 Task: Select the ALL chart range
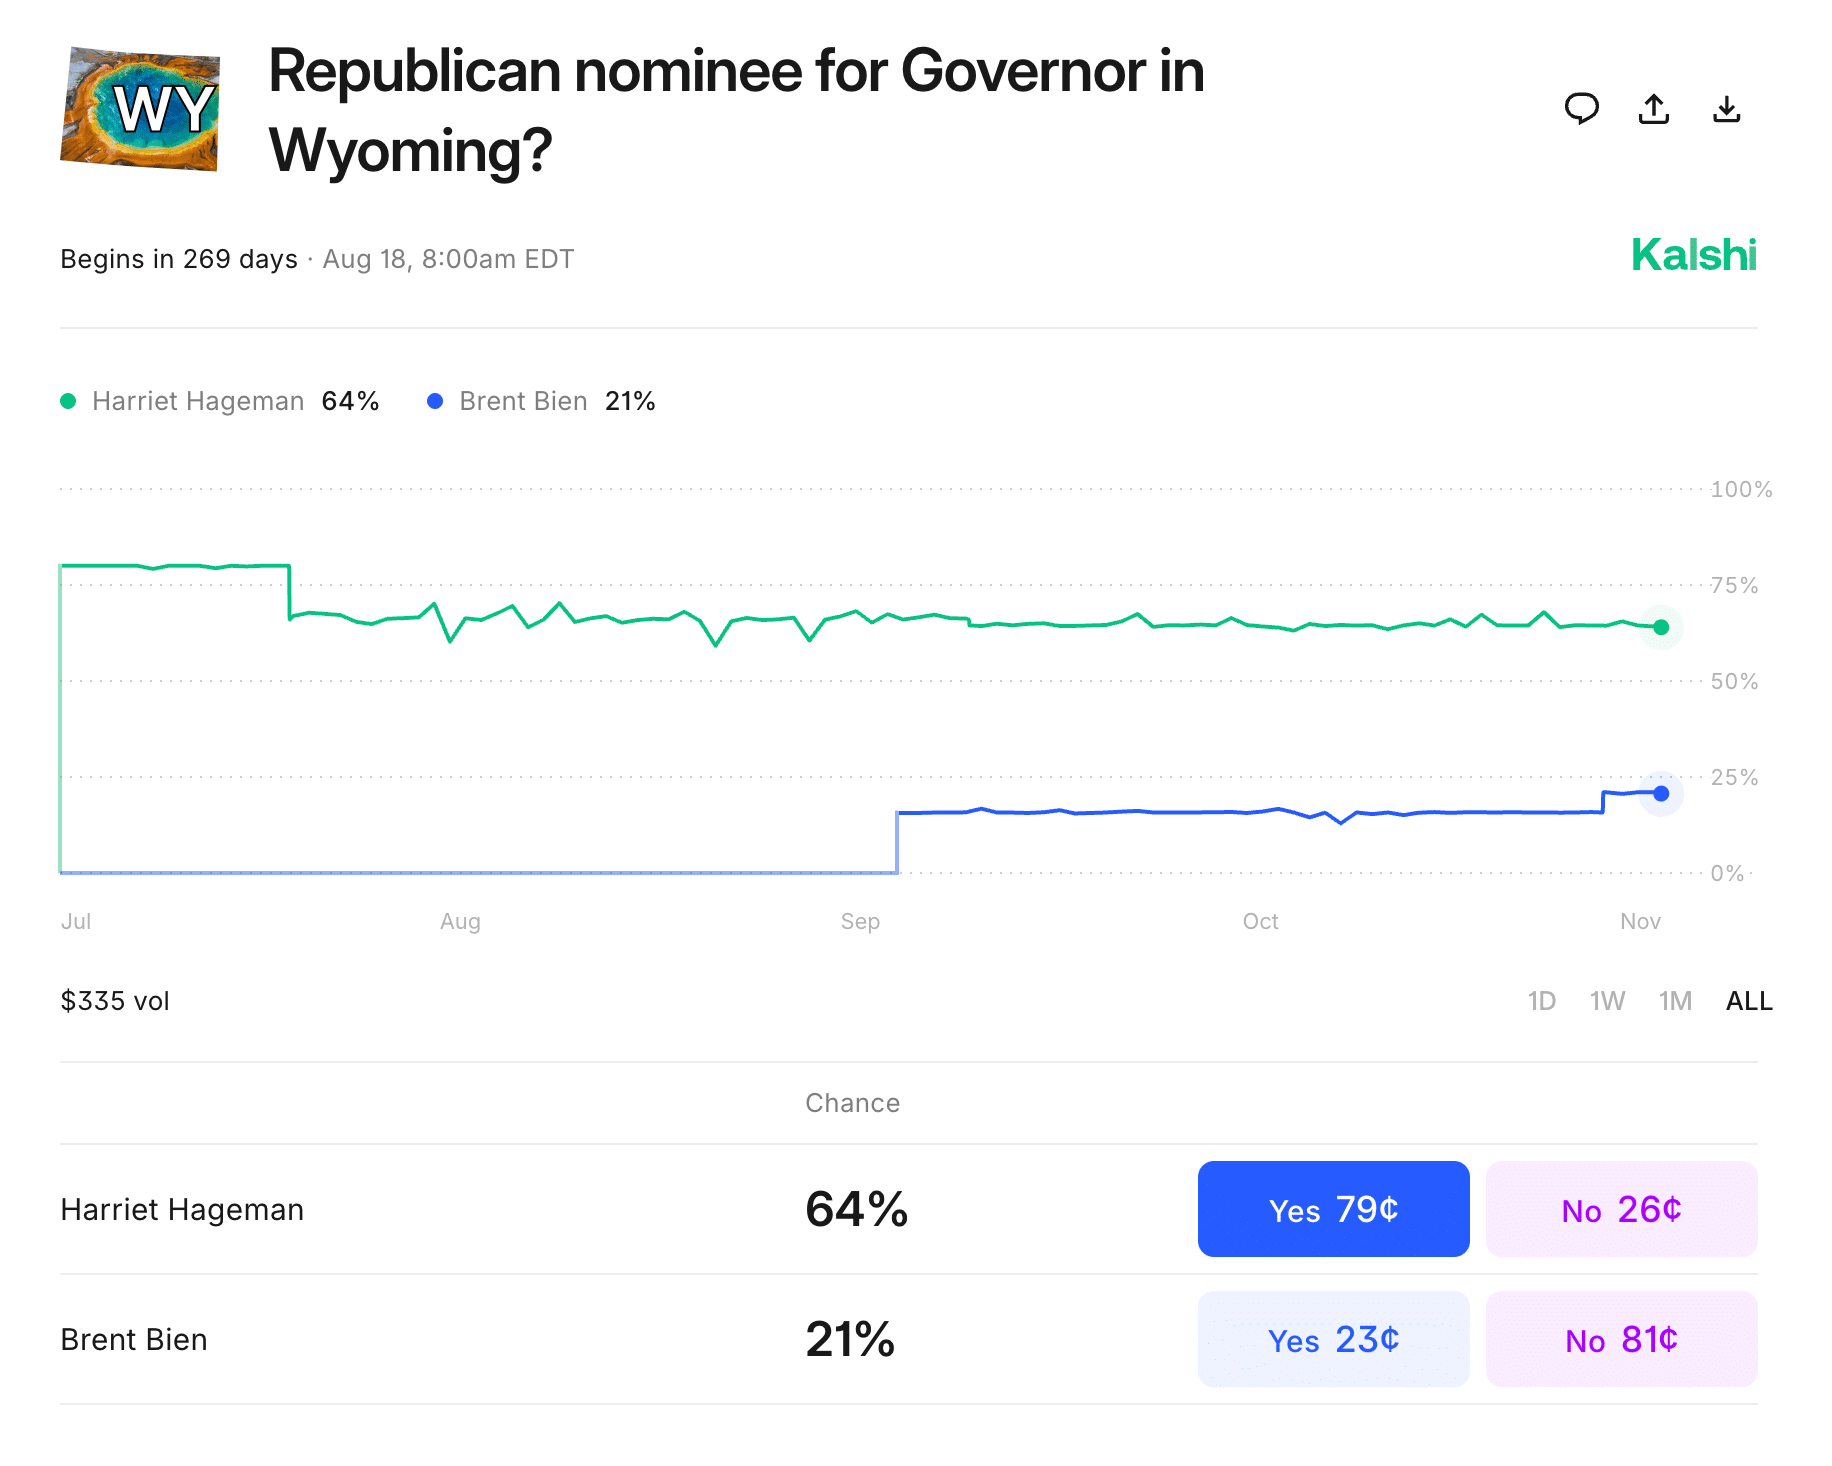[x=1748, y=1001]
